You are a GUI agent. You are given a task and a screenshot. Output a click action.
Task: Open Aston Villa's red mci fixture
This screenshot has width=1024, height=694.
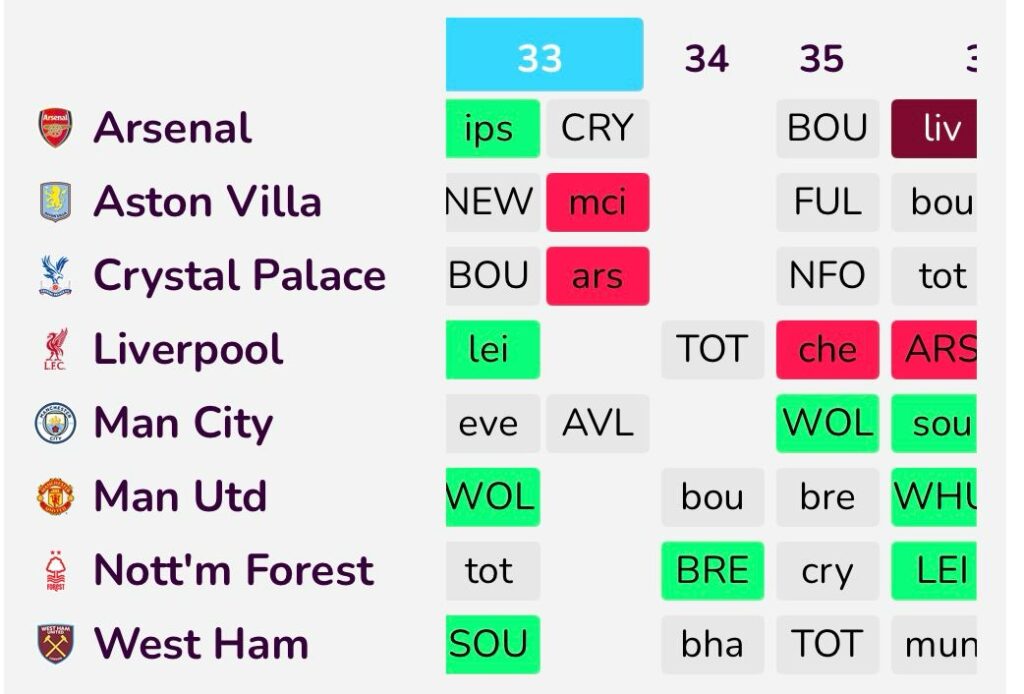(x=597, y=202)
